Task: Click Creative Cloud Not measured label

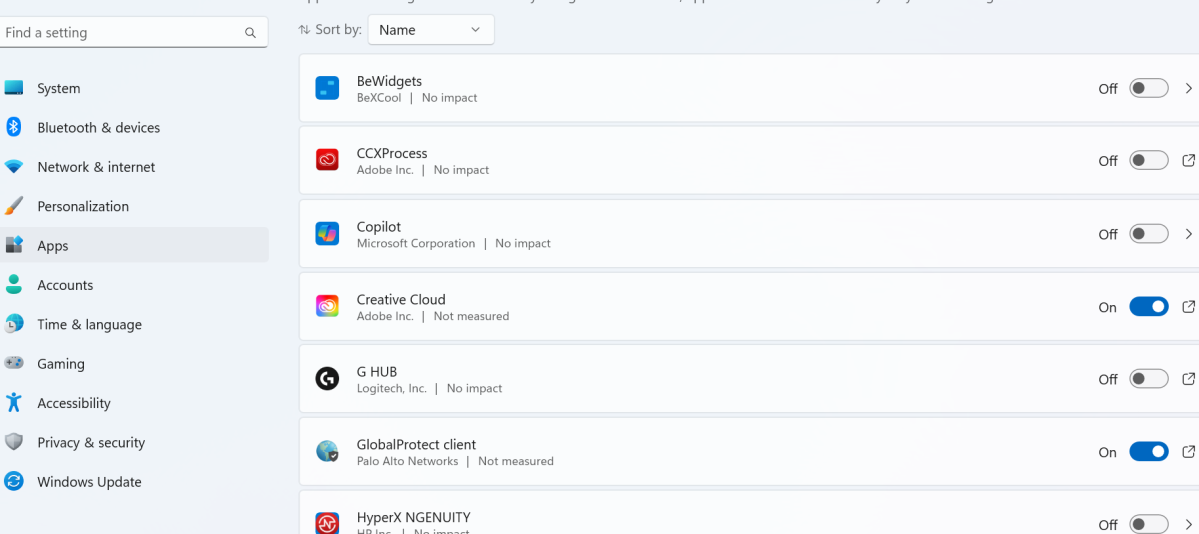Action: click(471, 316)
